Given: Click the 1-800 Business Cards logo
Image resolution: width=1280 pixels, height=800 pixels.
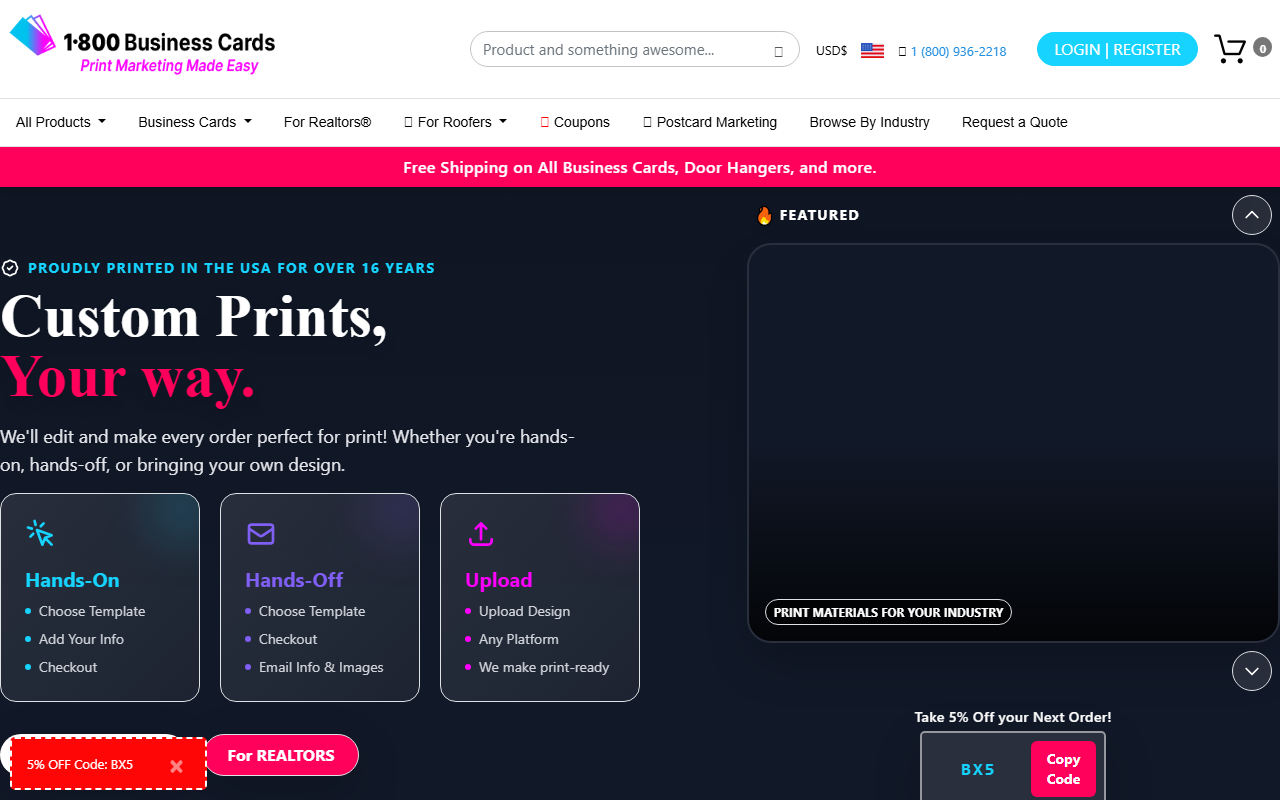Looking at the screenshot, I should coord(142,47).
